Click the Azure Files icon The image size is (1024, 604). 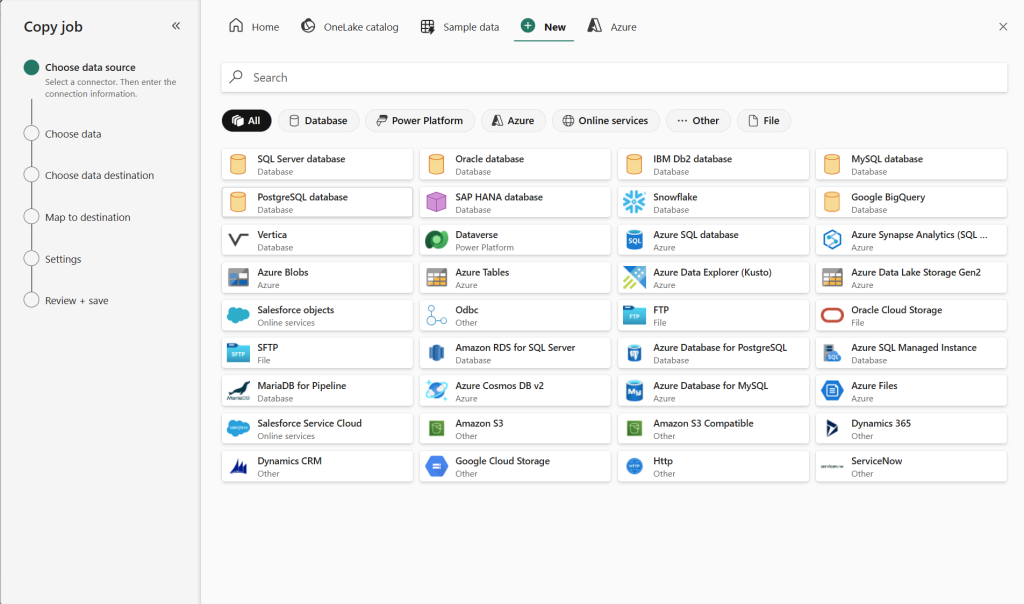(x=832, y=391)
